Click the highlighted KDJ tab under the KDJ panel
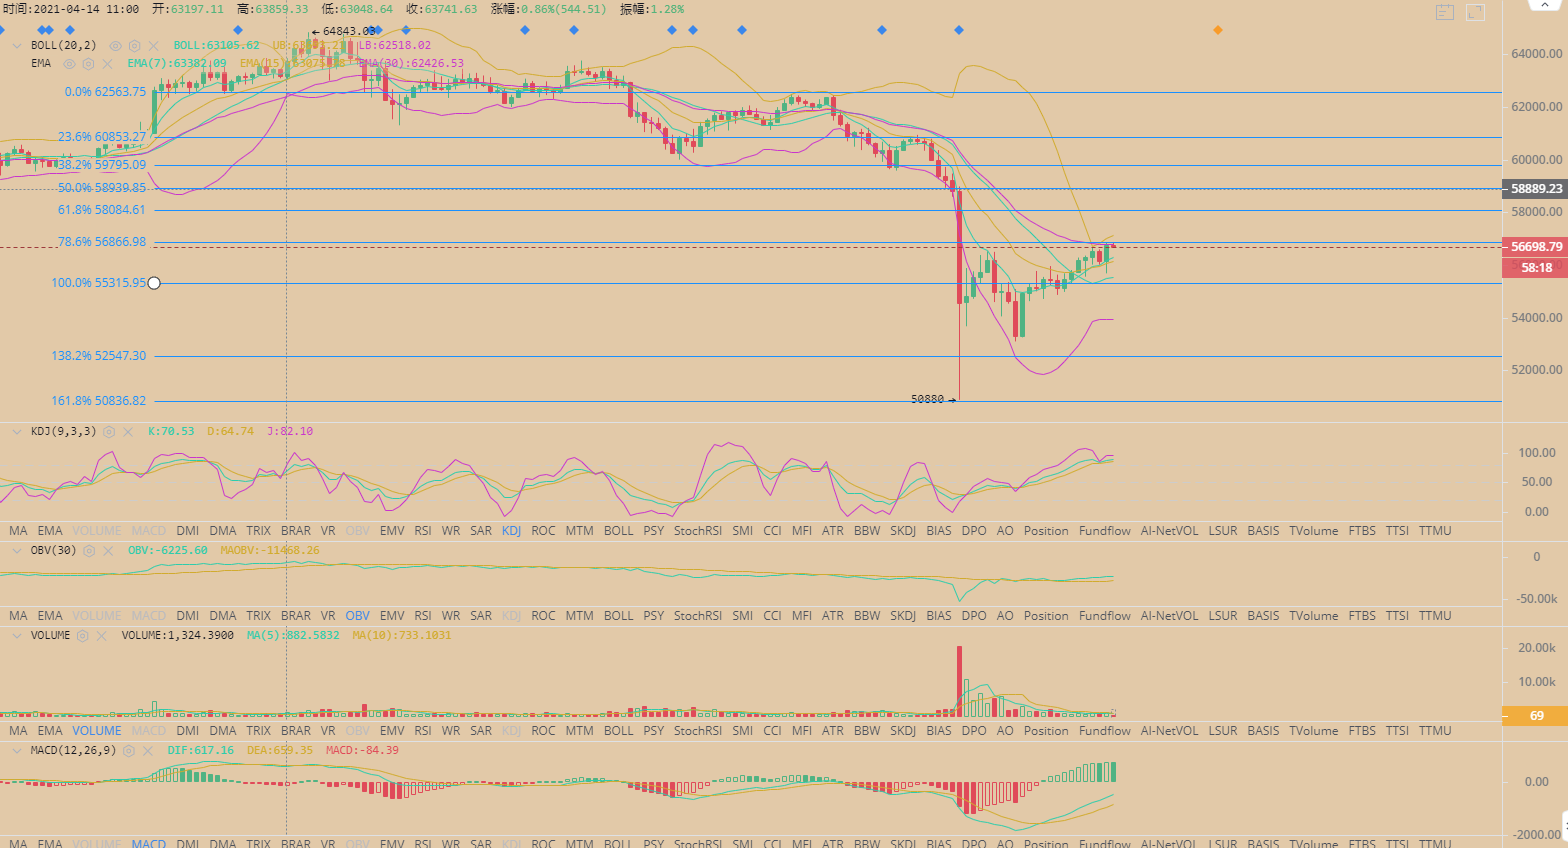 point(511,531)
